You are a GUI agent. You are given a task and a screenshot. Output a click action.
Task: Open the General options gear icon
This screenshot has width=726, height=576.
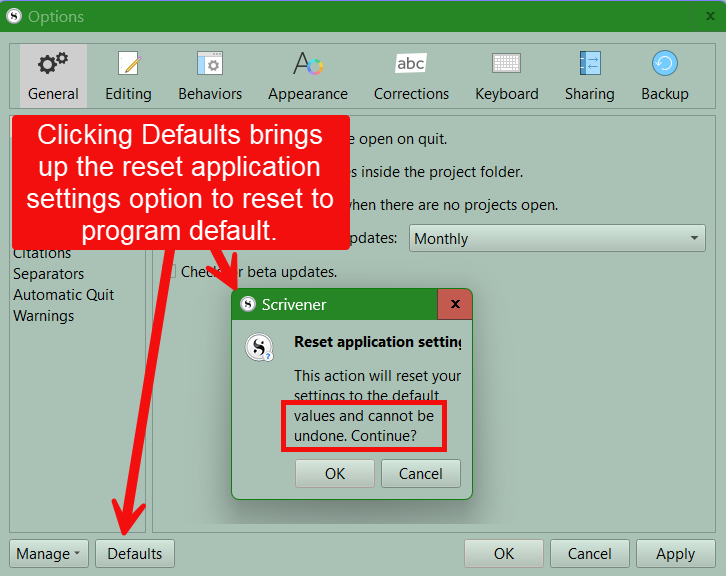(53, 65)
